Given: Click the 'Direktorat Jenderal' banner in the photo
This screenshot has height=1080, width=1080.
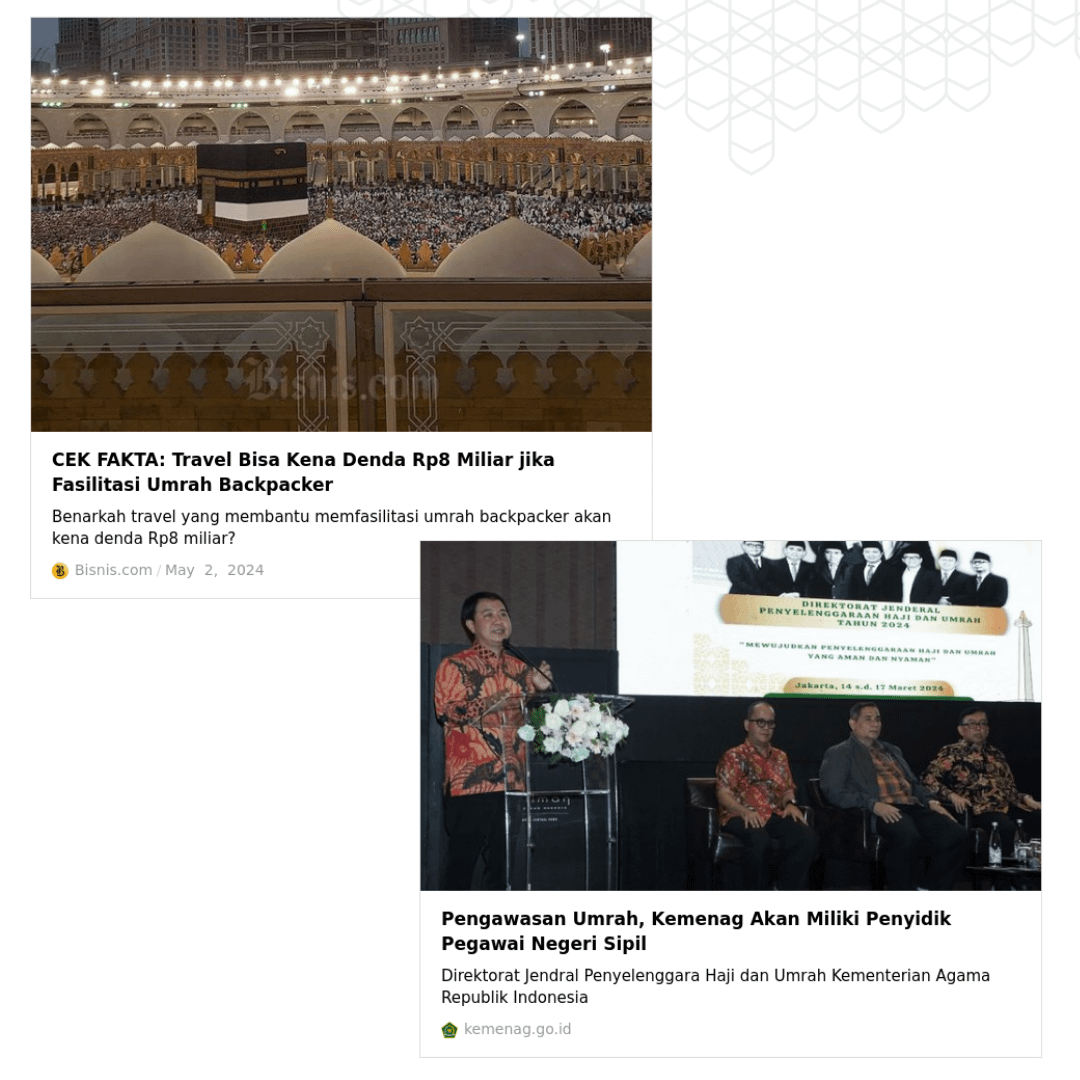Looking at the screenshot, I should (870, 614).
